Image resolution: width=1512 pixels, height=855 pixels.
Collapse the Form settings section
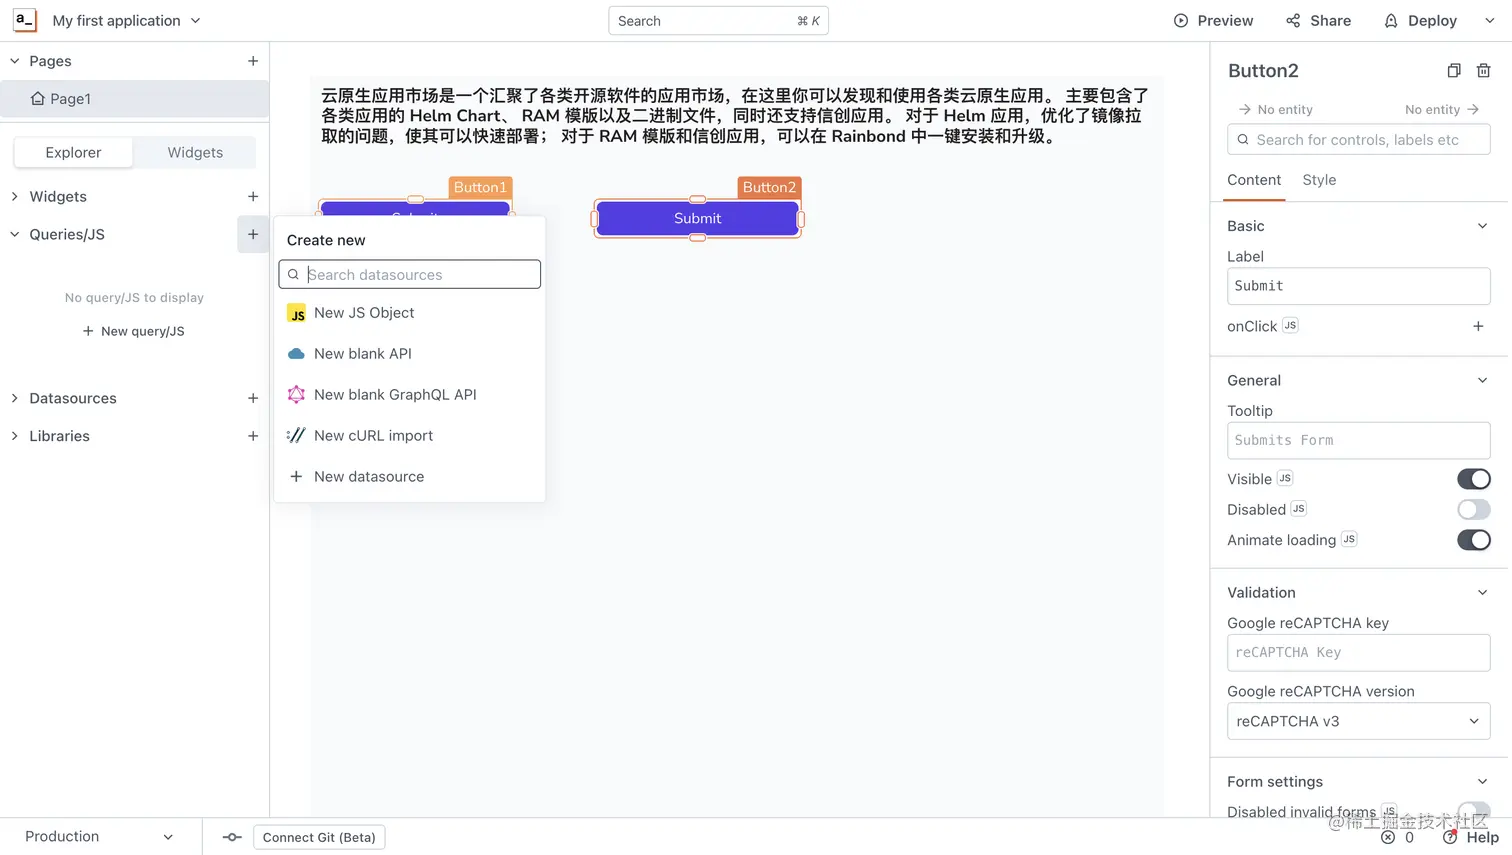[1483, 782]
